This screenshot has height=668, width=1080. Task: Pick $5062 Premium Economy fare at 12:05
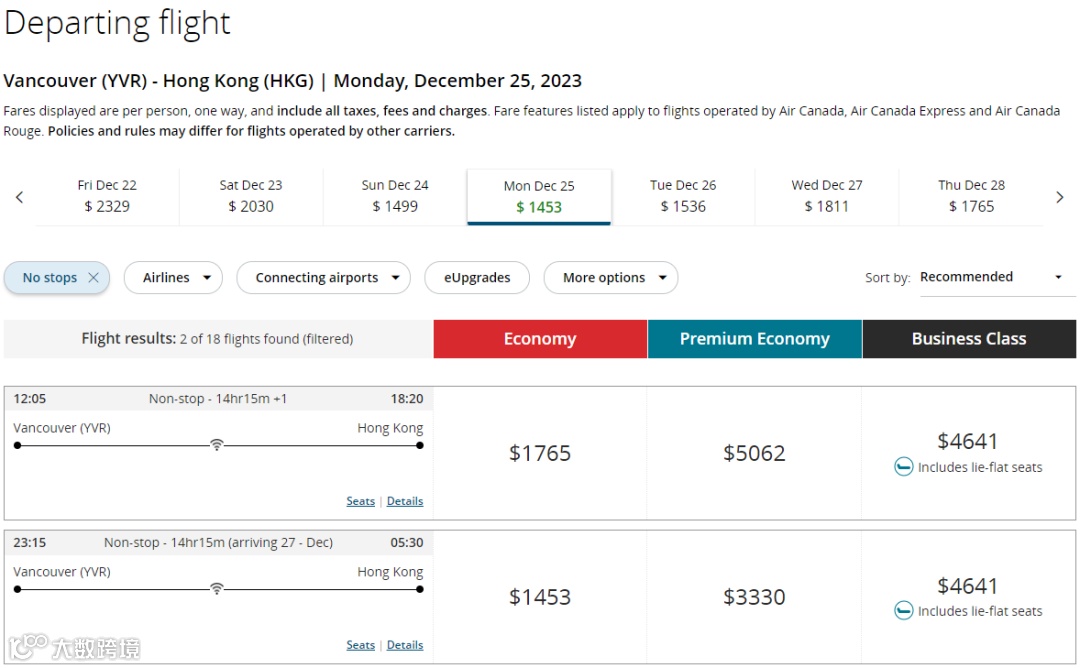[754, 453]
